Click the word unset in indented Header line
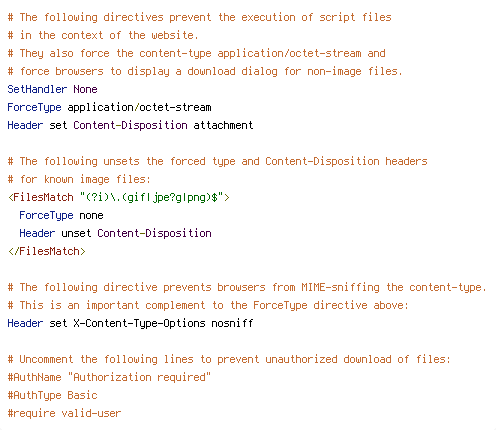Image resolution: width=496 pixels, height=430 pixels. [76, 233]
